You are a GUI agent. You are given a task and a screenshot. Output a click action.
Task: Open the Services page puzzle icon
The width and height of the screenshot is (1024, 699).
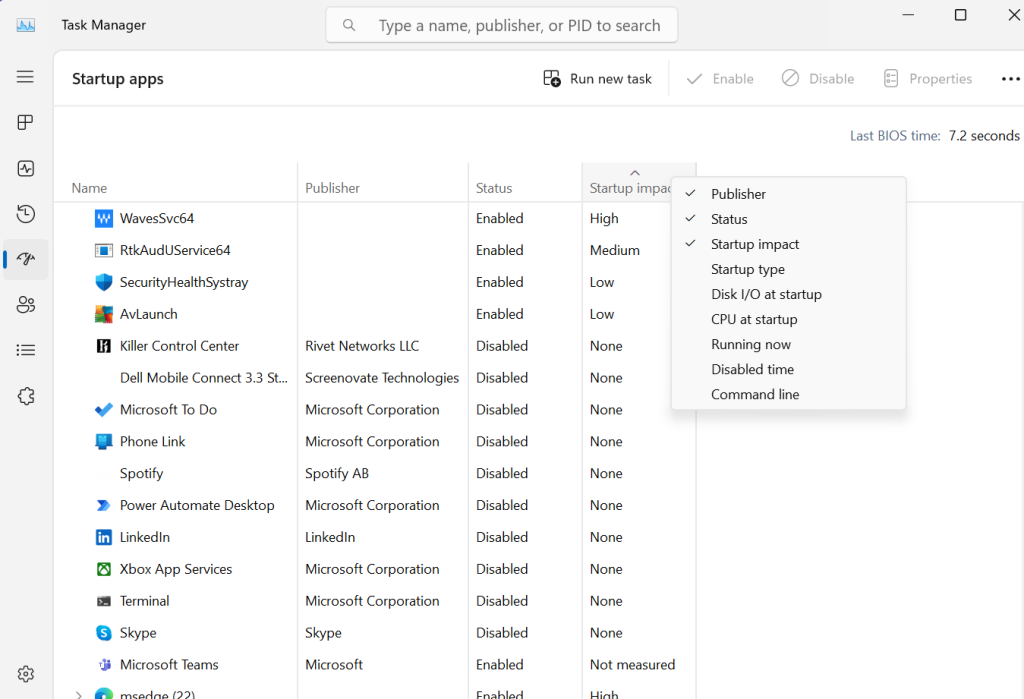[25, 396]
